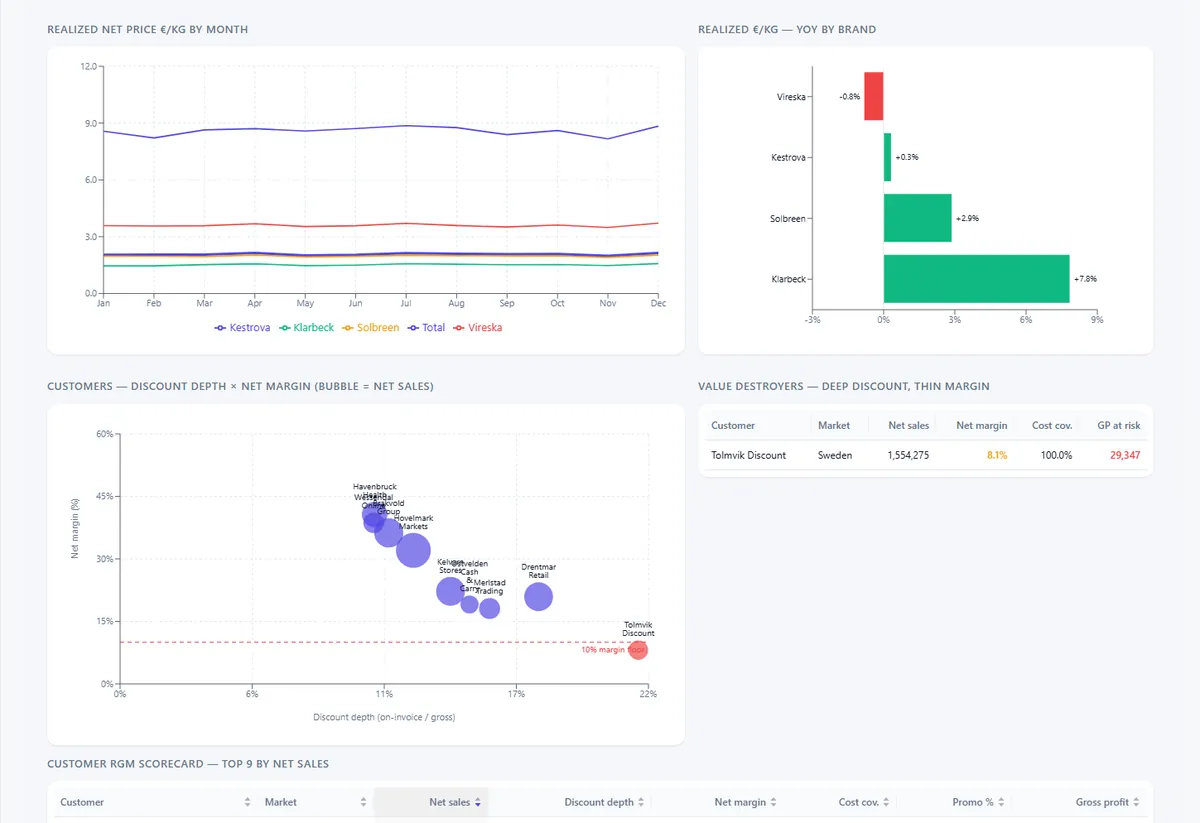The width and height of the screenshot is (1200, 823).
Task: Click the Customer RGM Scorecard heading
Action: click(x=188, y=764)
